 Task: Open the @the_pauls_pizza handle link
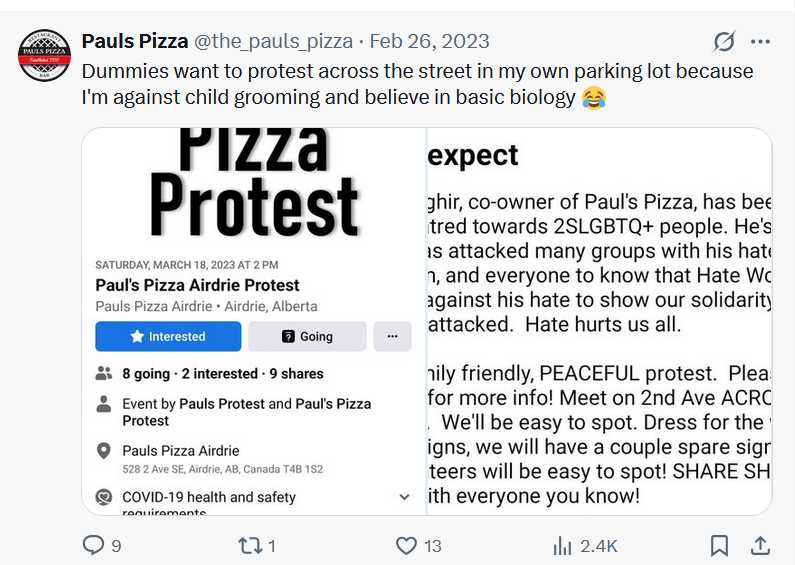[273, 41]
